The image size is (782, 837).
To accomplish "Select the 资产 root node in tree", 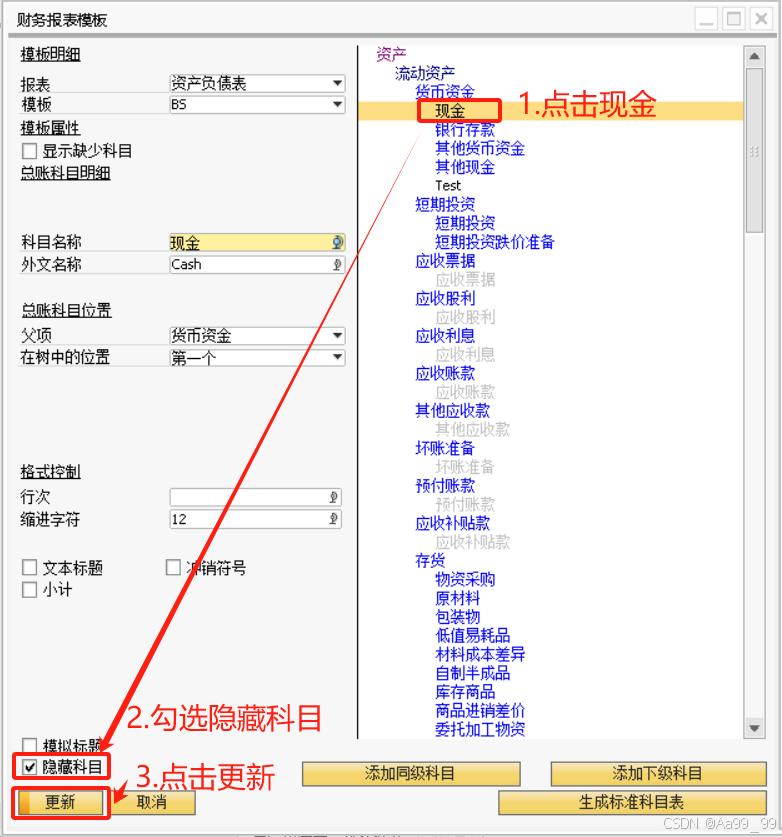I will tap(391, 54).
